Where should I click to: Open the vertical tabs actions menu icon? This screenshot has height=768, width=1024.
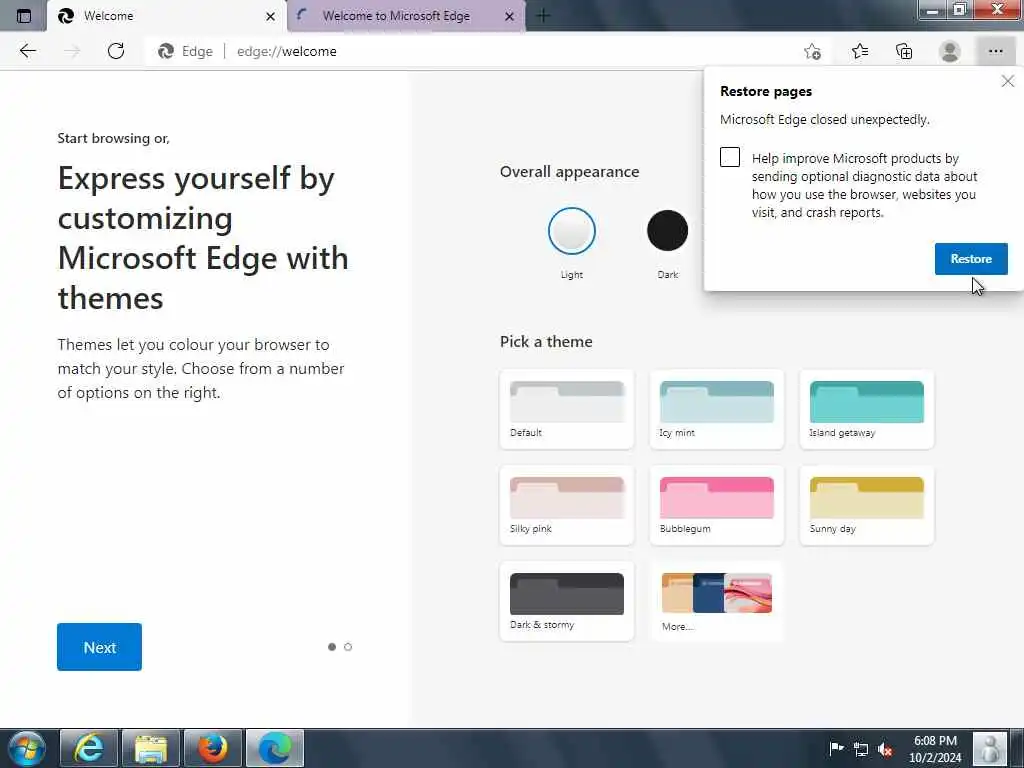tap(24, 16)
